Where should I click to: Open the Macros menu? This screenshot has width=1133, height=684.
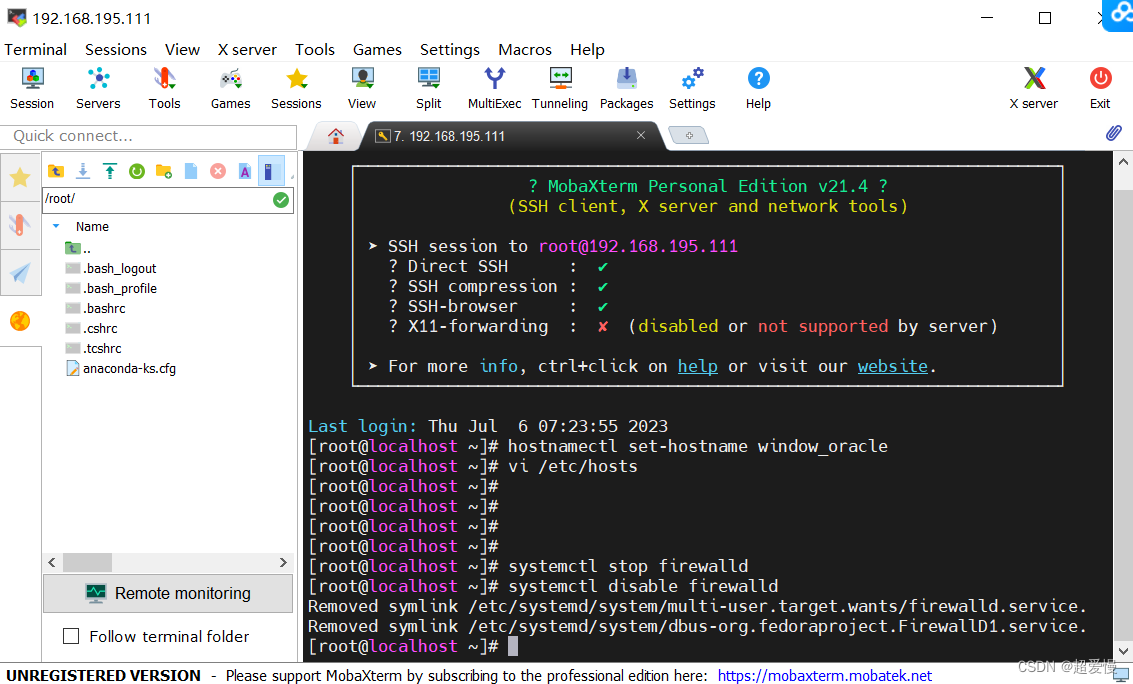[525, 49]
